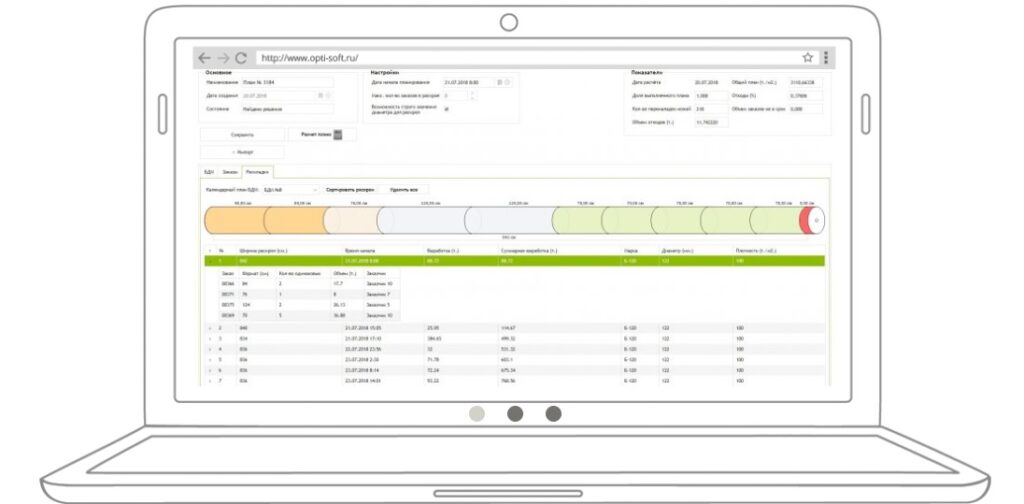Select the first orange roll segment
This screenshot has height=504, width=1024.
click(x=235, y=220)
